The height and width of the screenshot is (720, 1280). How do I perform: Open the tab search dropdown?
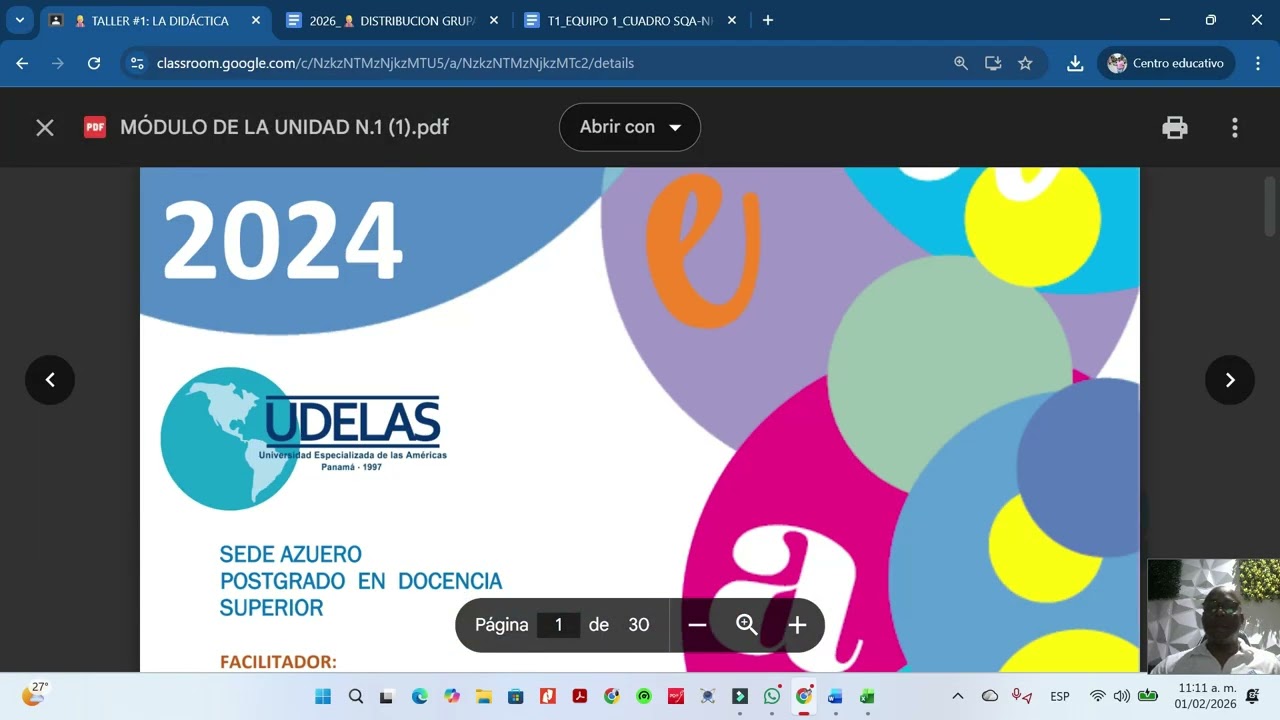(x=19, y=20)
